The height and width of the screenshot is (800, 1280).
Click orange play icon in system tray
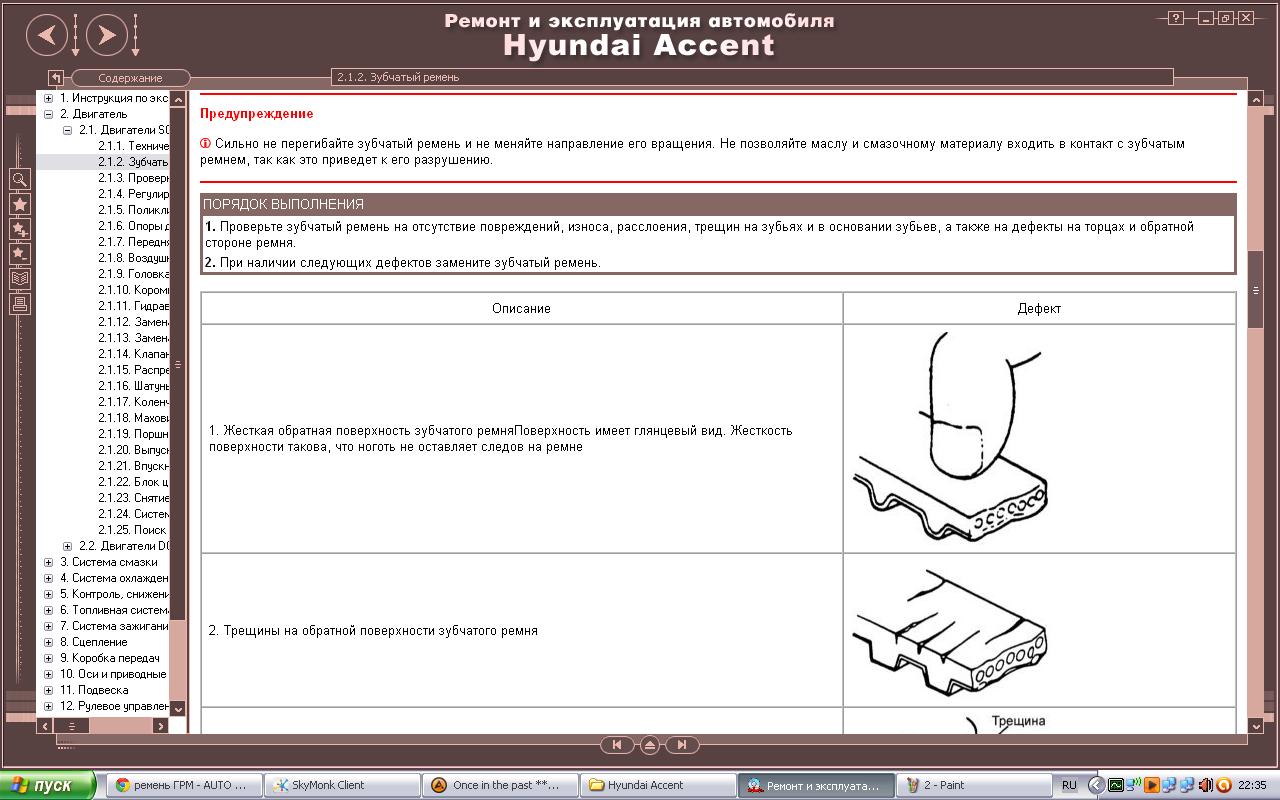coord(1152,785)
